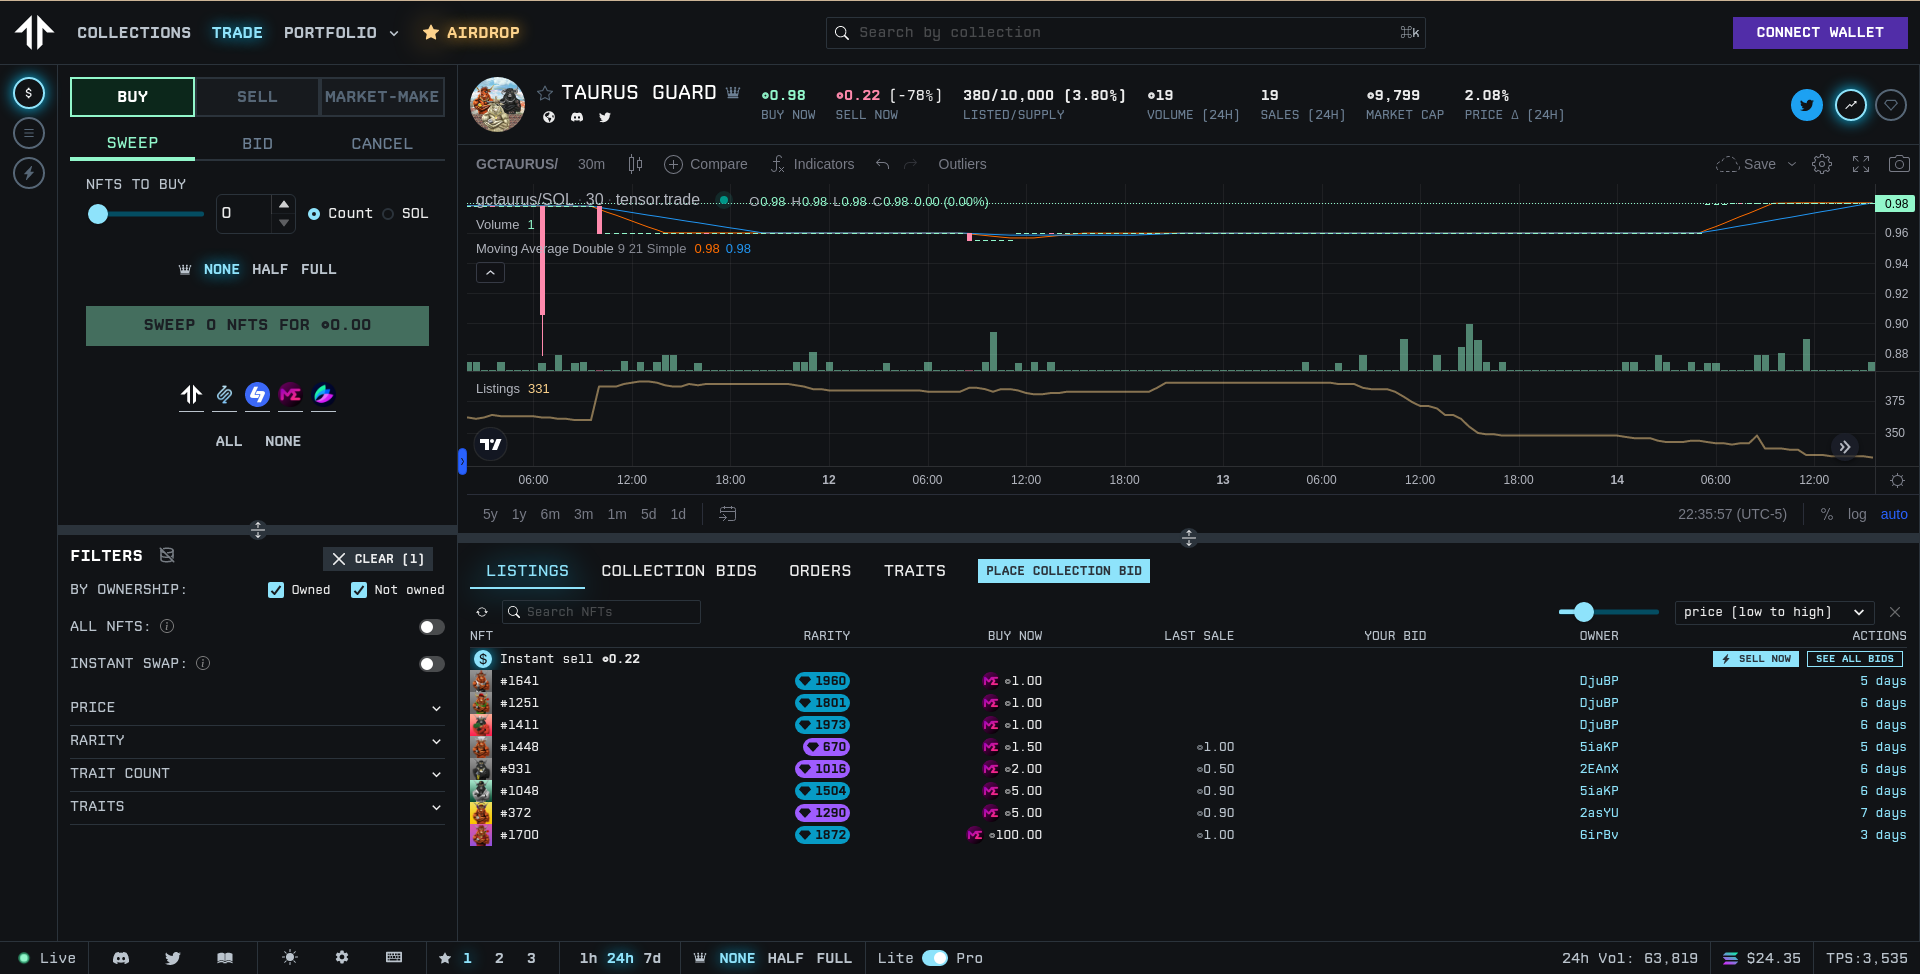The image size is (1920, 974).
Task: Focus the Search by collection field
Action: 1126,33
